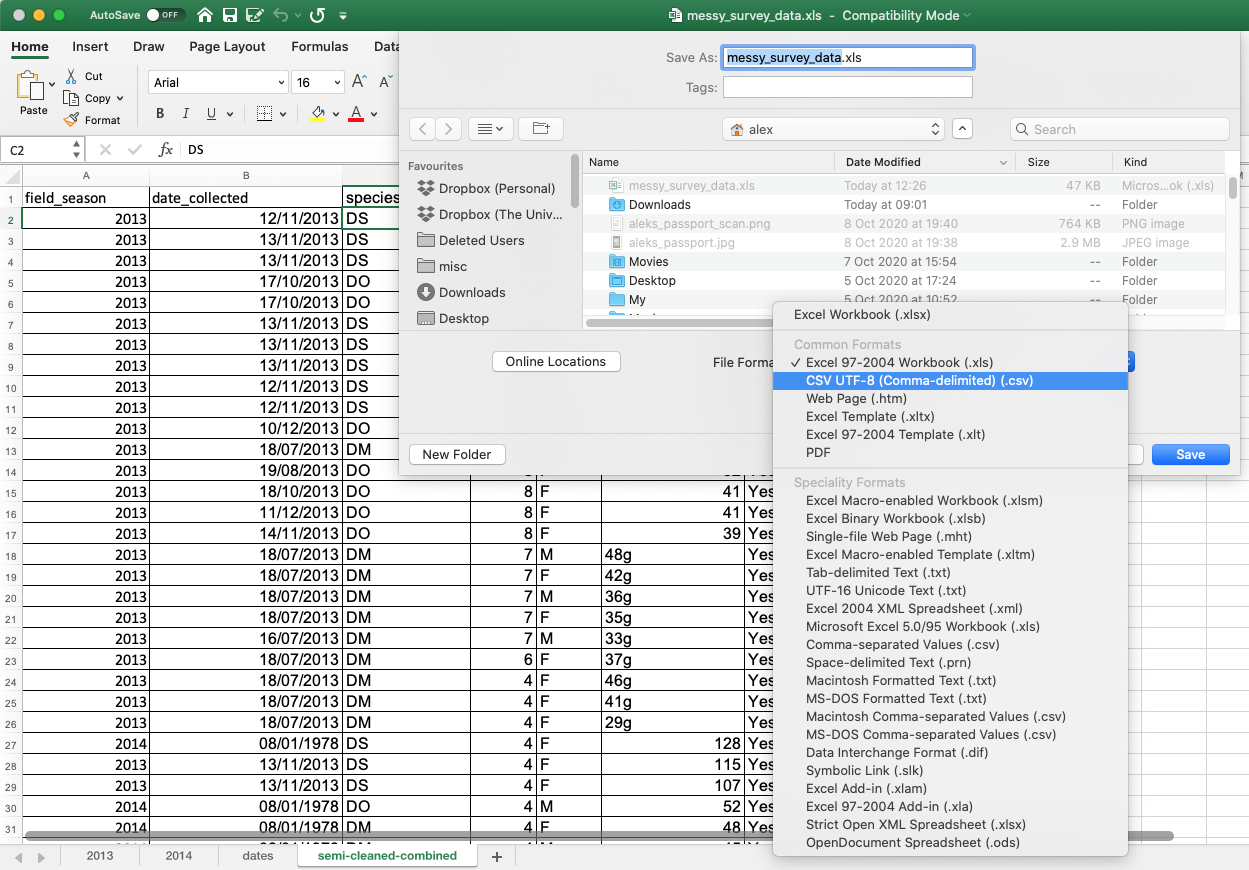Click the New Folder icon in the dialog

(456, 454)
